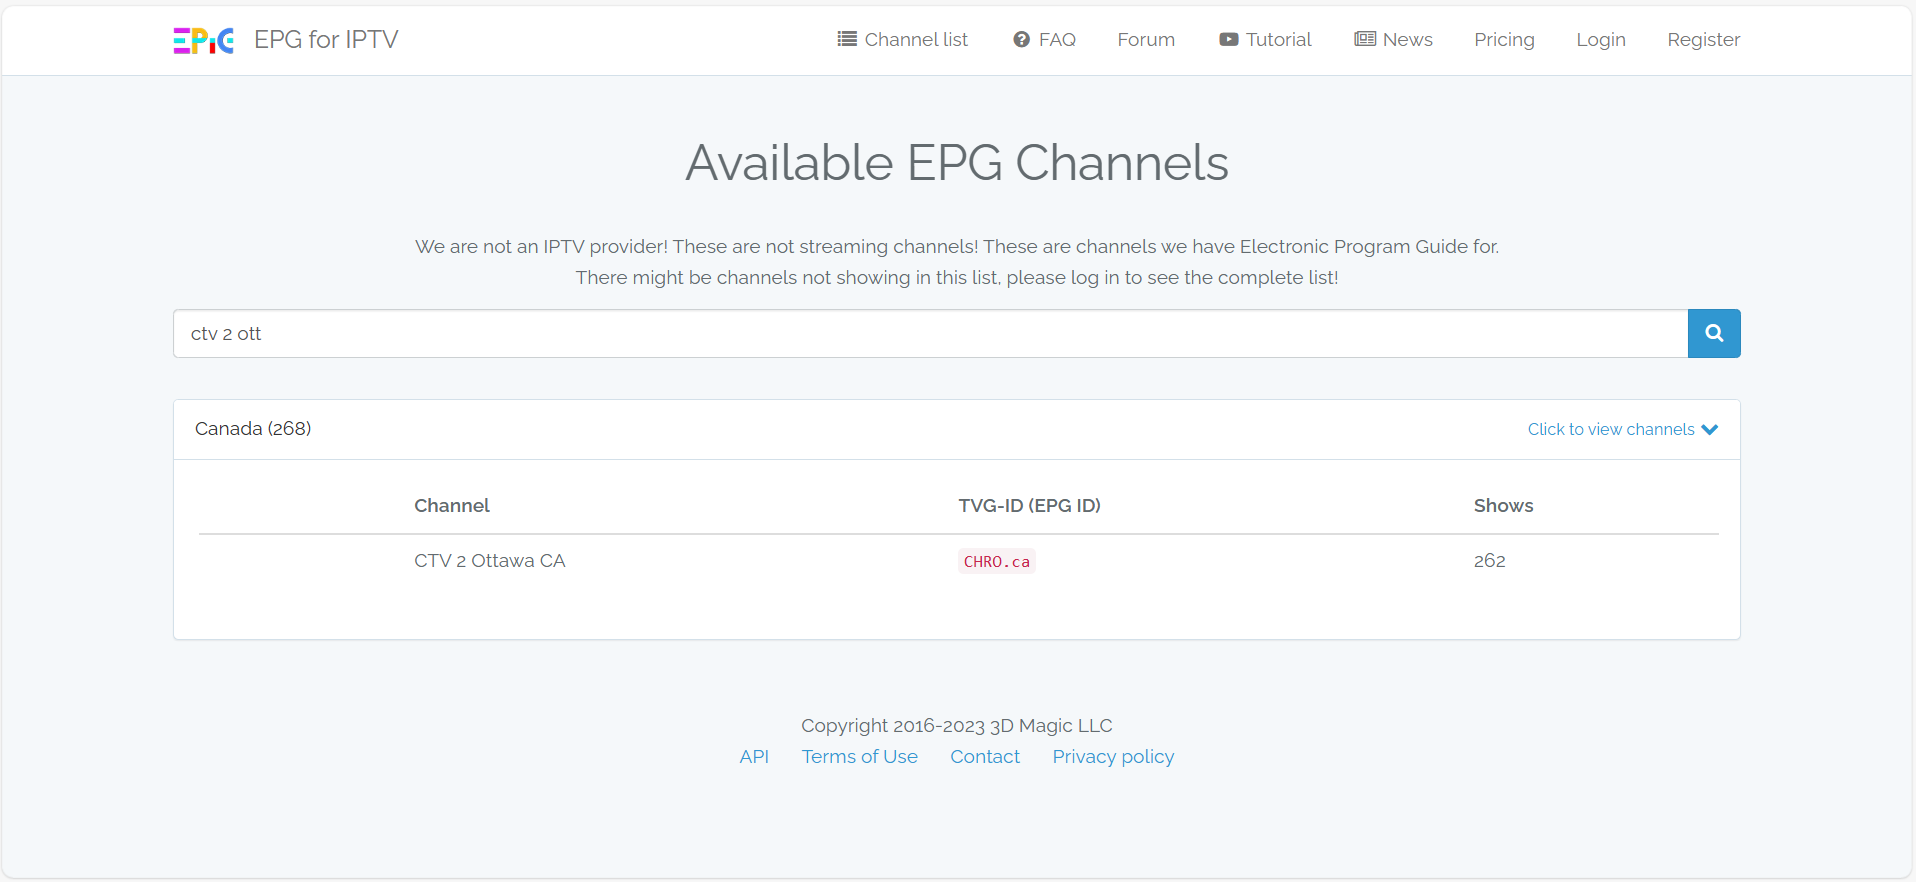Open the Privacy policy footer link
The width and height of the screenshot is (1916, 882).
coord(1113,757)
